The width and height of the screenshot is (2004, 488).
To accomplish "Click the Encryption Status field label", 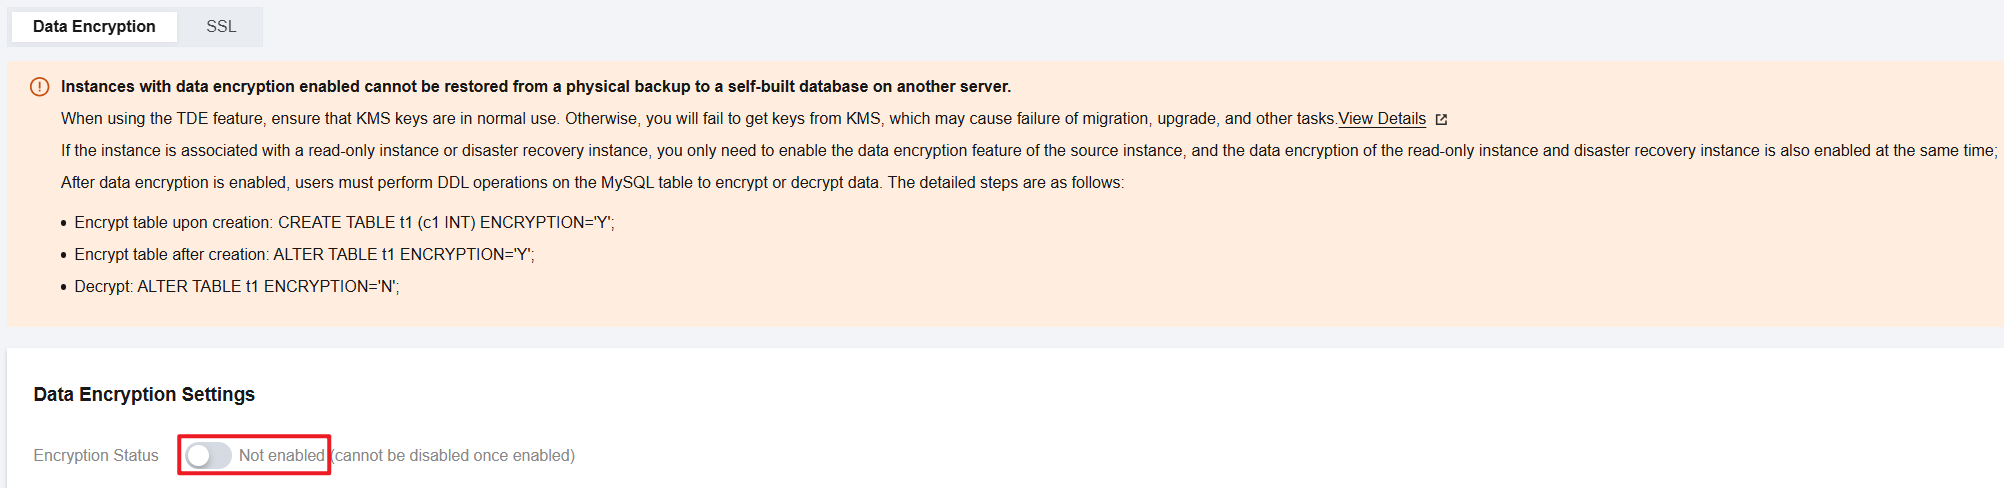I will point(96,456).
